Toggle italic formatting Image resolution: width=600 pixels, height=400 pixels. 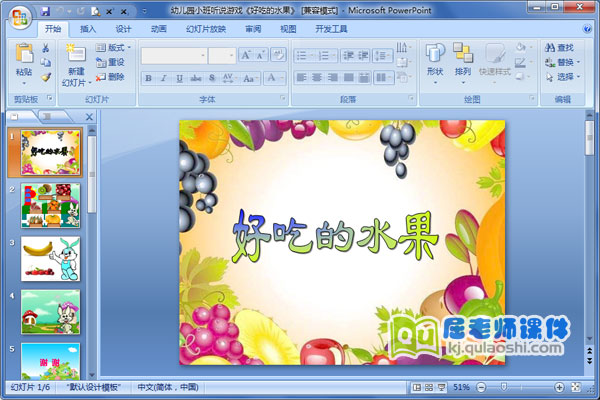(x=164, y=78)
